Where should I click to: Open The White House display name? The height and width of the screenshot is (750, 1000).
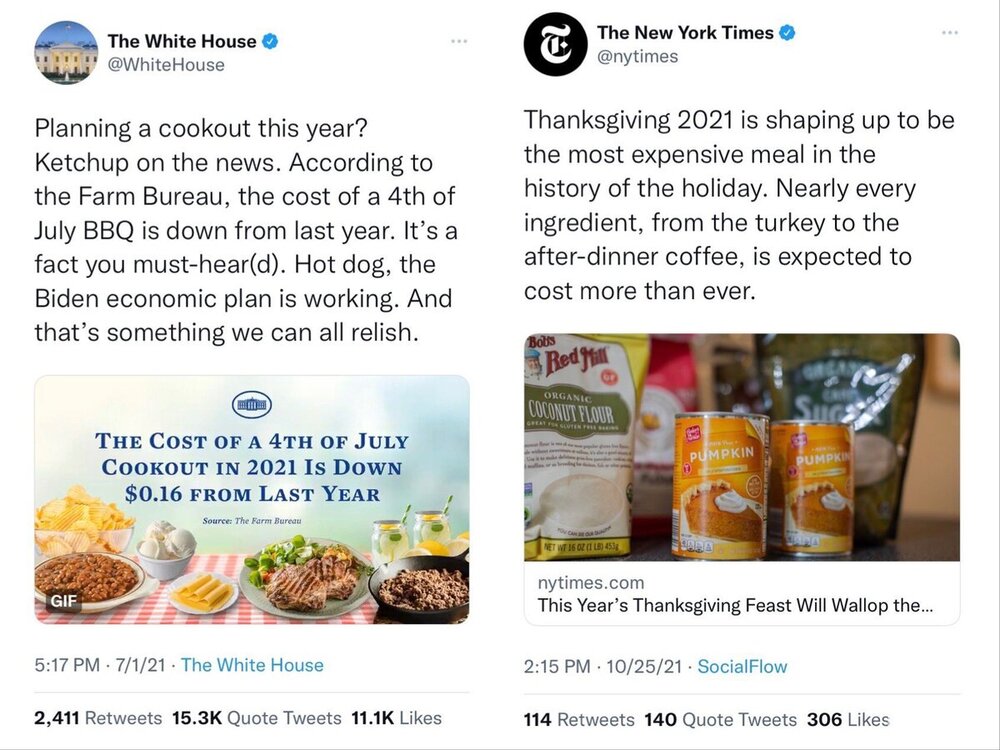coord(181,41)
